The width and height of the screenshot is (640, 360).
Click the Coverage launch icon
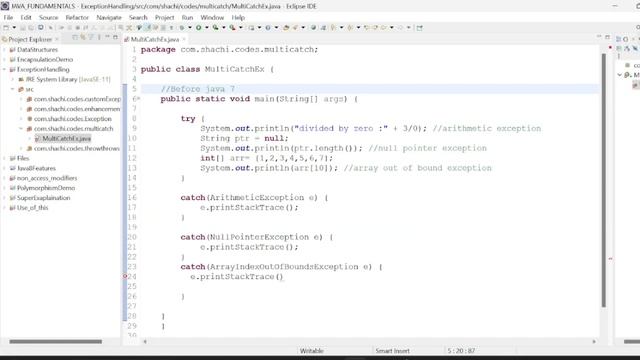pos(215,28)
